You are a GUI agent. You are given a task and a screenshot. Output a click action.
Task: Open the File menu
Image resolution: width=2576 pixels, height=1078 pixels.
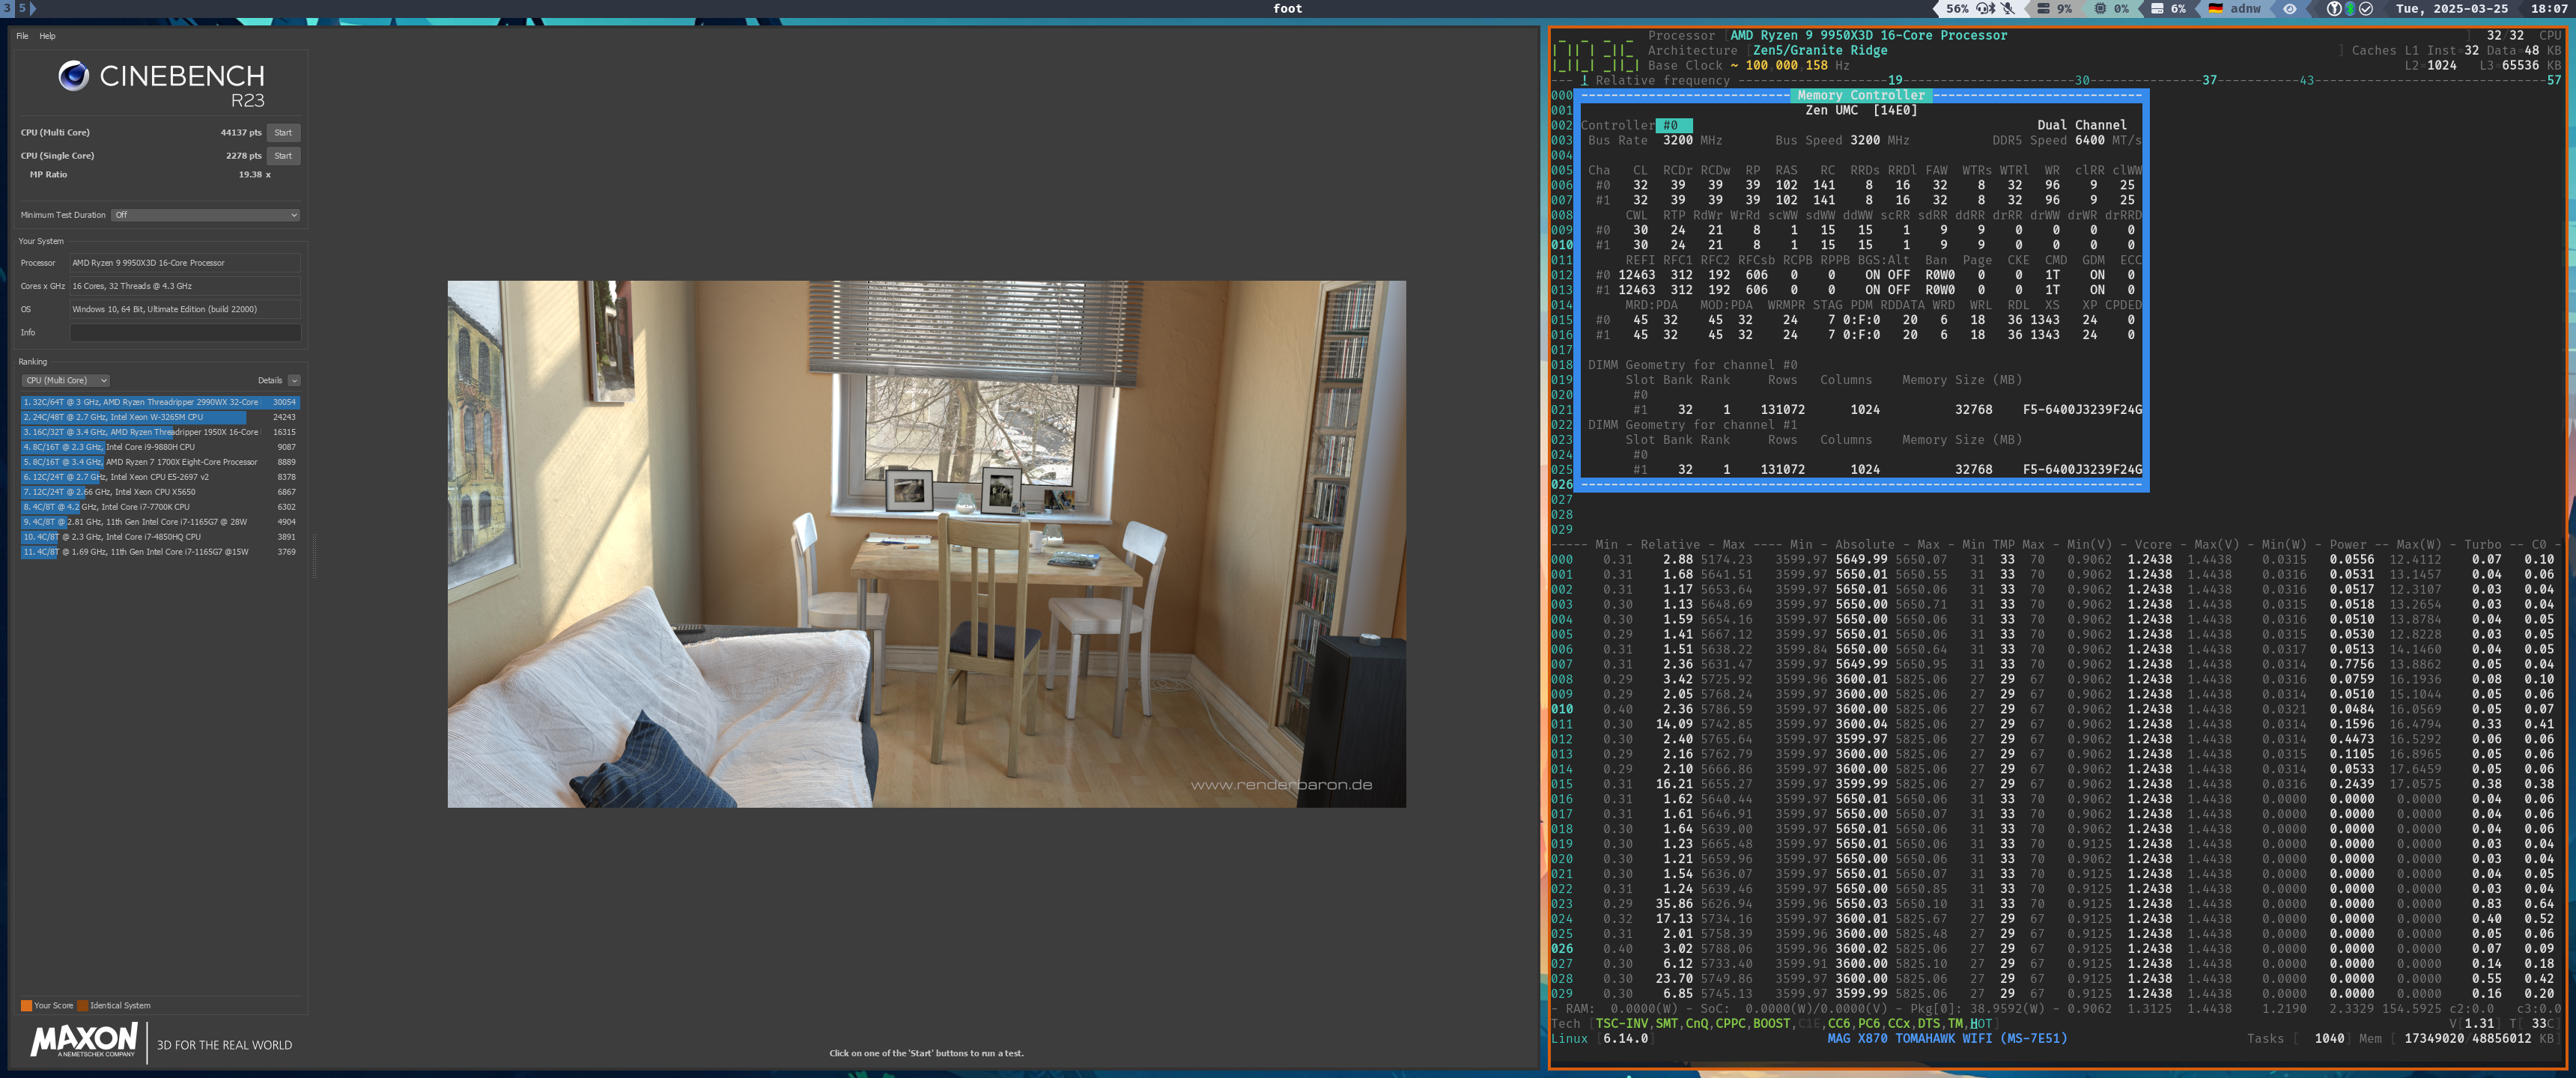[22, 36]
